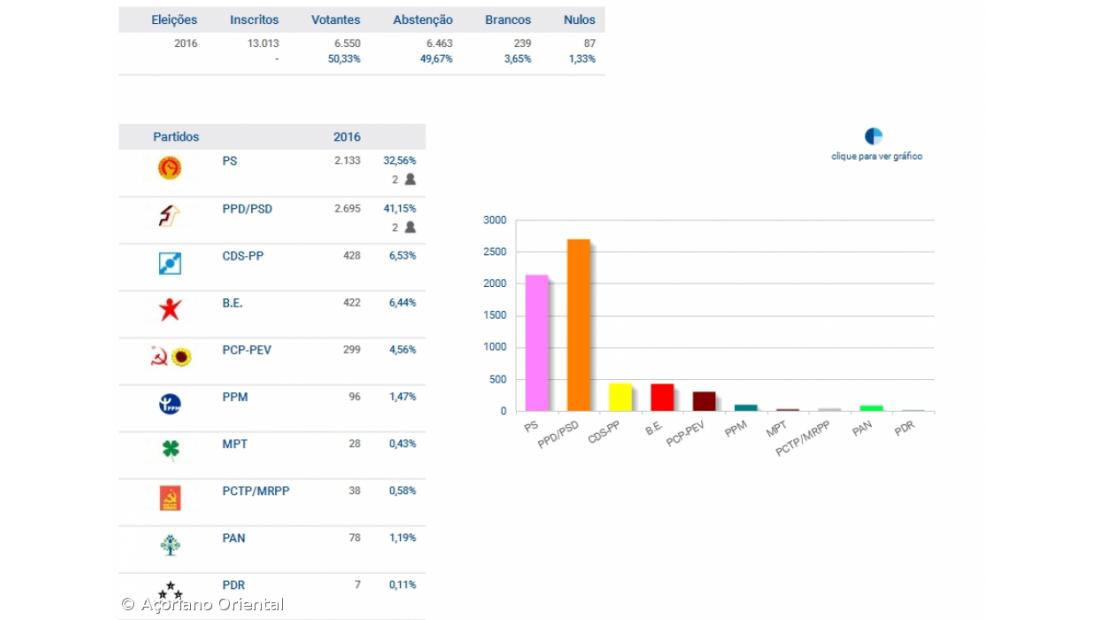The height and width of the screenshot is (620, 1100).
Task: Click the Partidos column header
Action: (176, 137)
